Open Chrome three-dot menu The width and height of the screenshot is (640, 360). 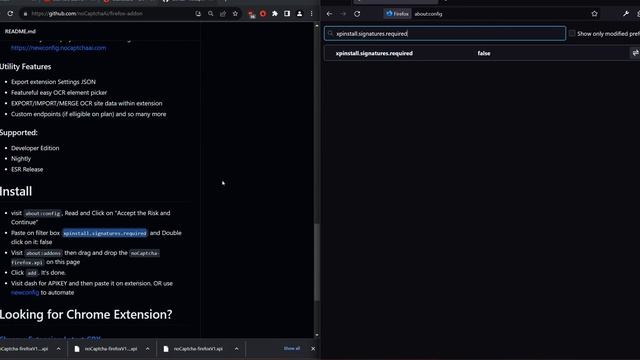(x=311, y=13)
